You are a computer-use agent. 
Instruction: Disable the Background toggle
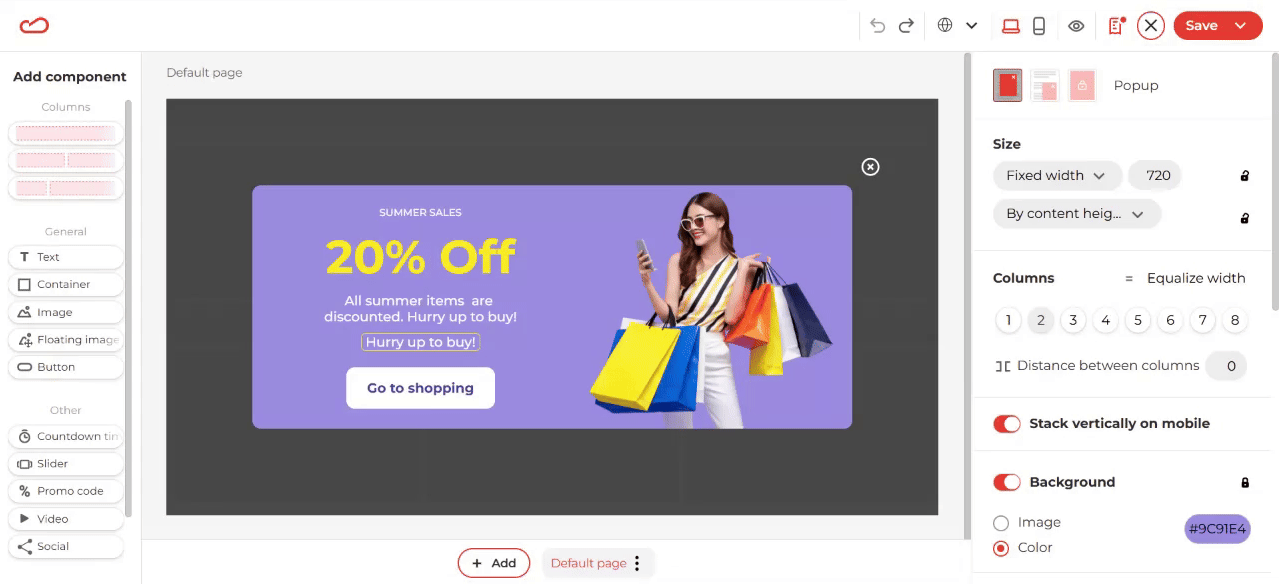(1007, 482)
